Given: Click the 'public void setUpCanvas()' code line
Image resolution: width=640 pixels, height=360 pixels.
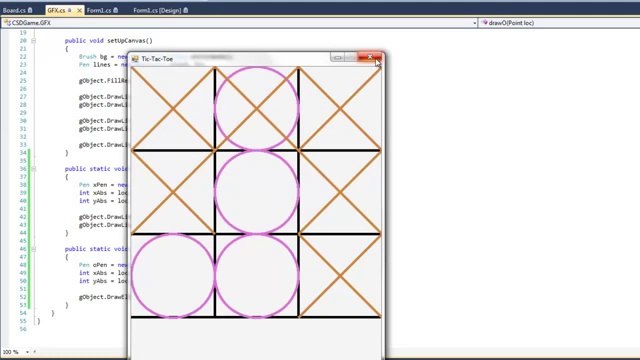Looking at the screenshot, I should click(x=109, y=41).
